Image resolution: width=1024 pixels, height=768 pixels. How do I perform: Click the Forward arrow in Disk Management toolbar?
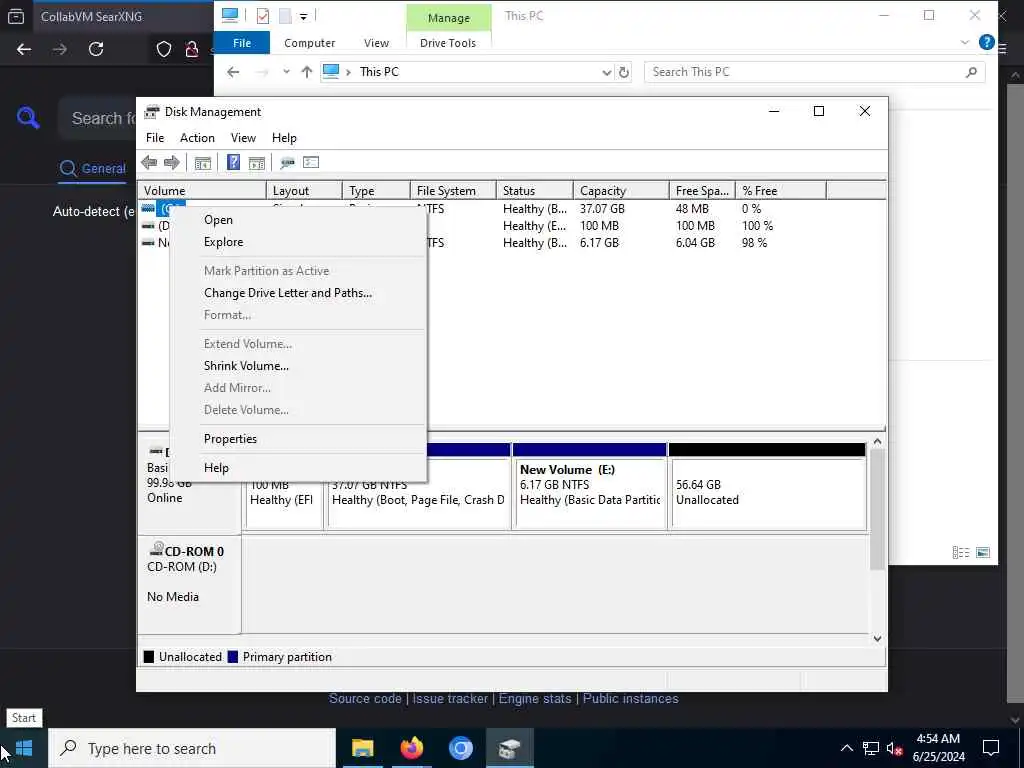(172, 163)
